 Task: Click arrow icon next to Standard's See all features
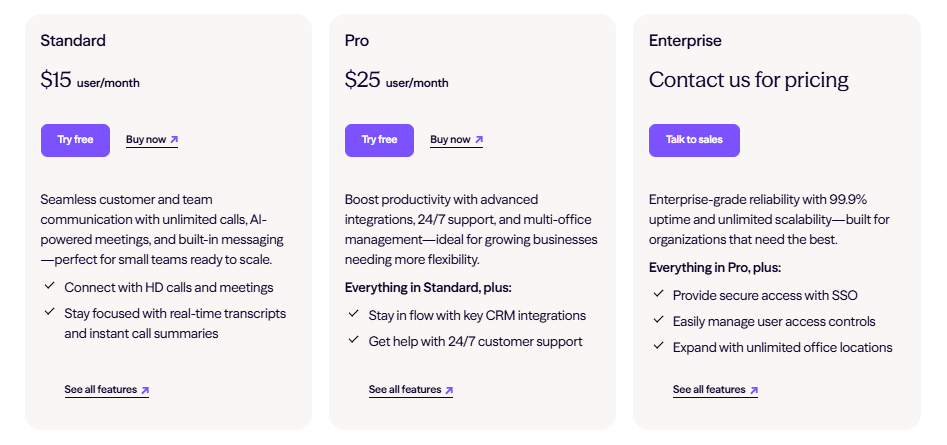click(x=145, y=390)
